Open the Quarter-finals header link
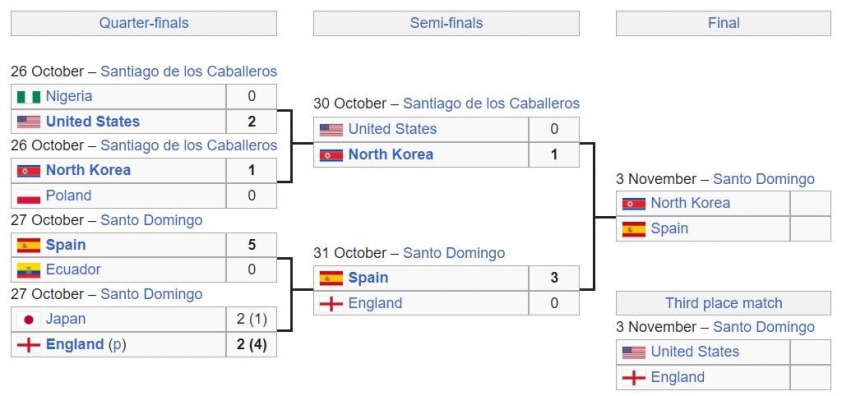The width and height of the screenshot is (842, 396). tap(144, 23)
